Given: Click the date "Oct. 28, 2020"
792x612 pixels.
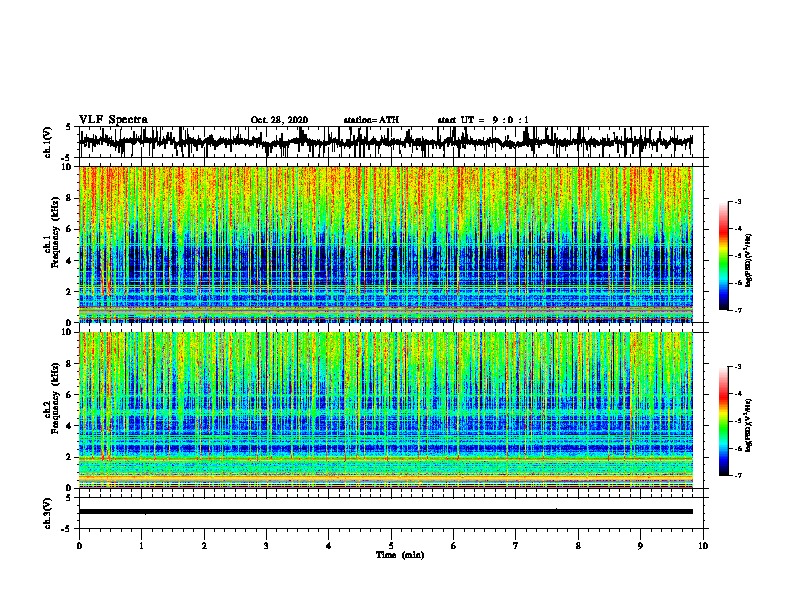Looking at the screenshot, I should click(279, 120).
